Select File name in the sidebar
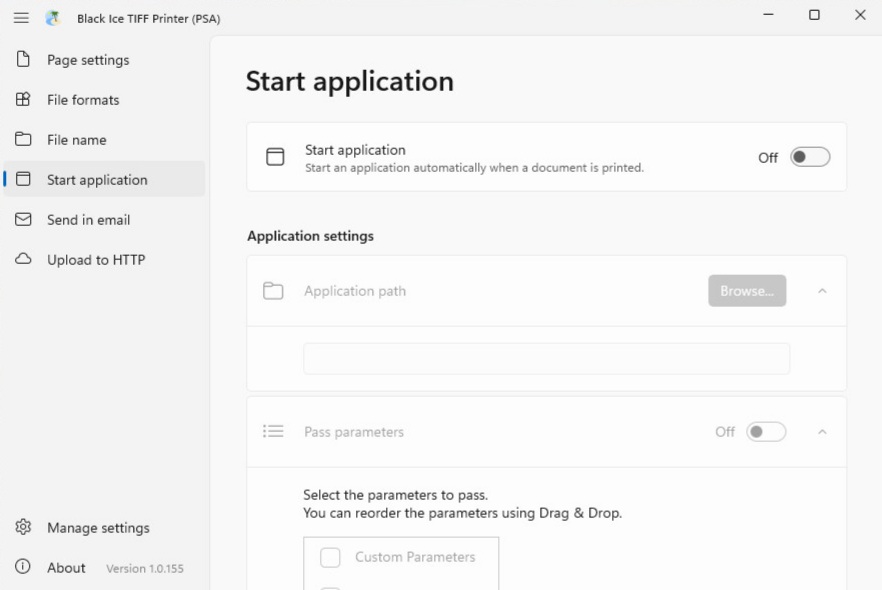The image size is (882, 590). [105, 139]
